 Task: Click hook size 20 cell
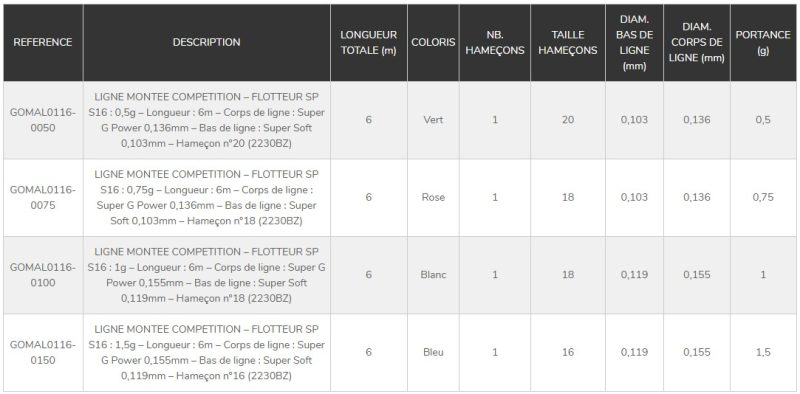coord(568,120)
